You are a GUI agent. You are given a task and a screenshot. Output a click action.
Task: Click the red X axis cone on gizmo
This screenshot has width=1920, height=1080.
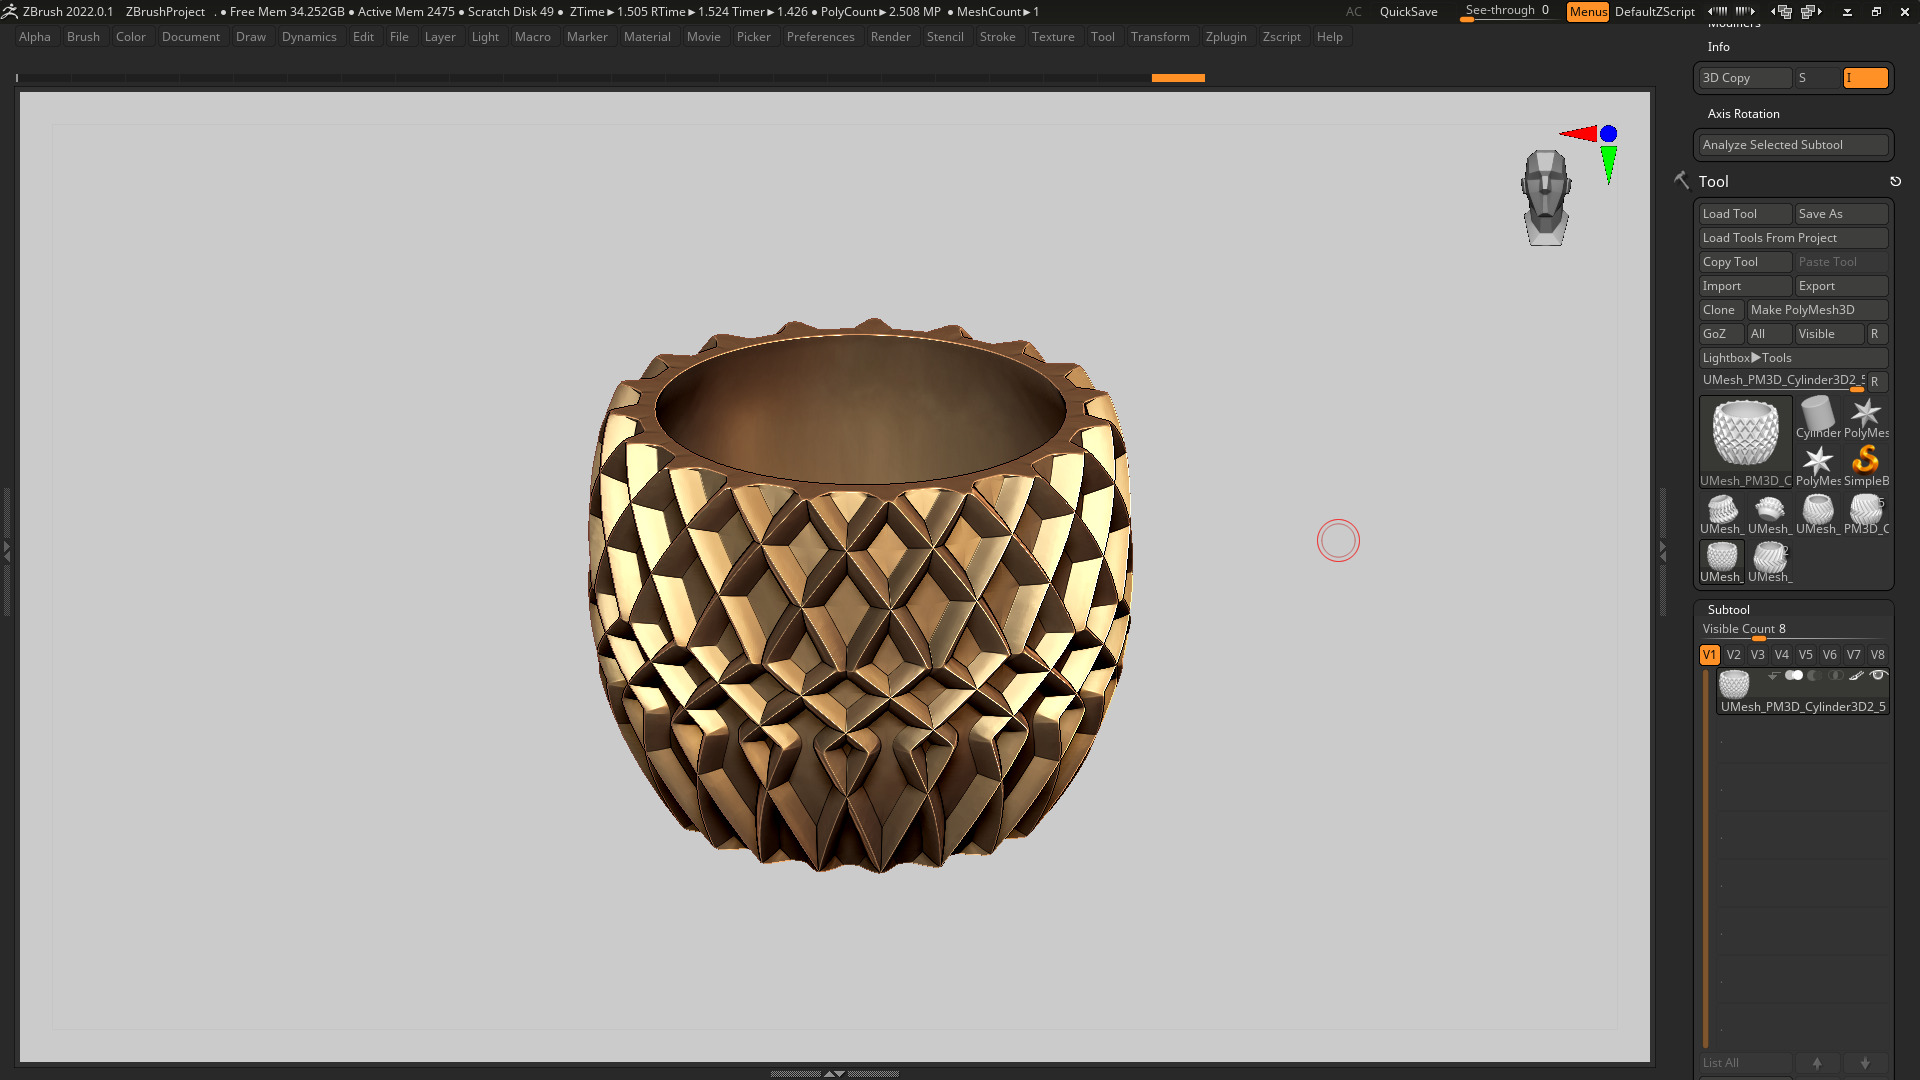pyautogui.click(x=1578, y=133)
